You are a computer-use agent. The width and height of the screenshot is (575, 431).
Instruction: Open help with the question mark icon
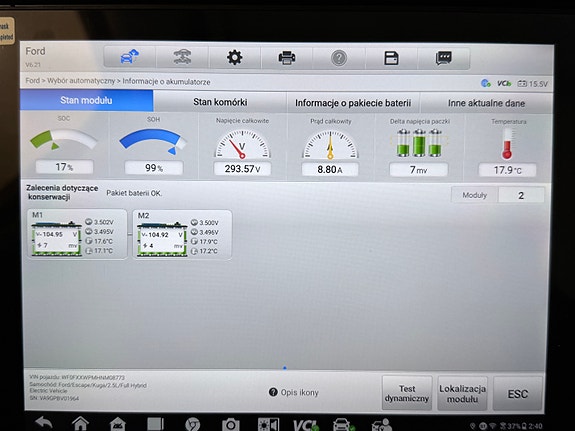(339, 58)
